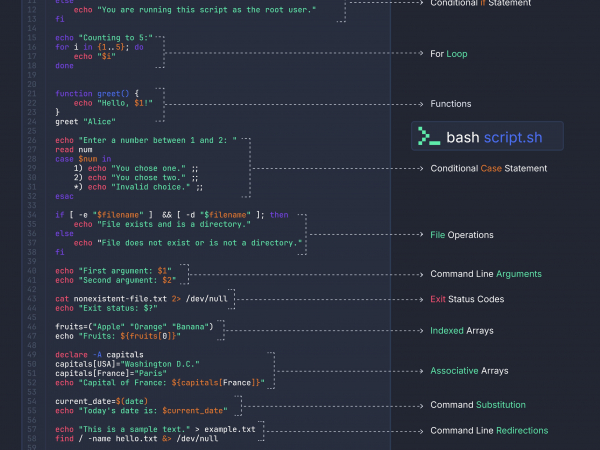Image resolution: width=600 pixels, height=450 pixels.
Task: Click the 'Enter a number between 1 and 2' line
Action: click(146, 140)
